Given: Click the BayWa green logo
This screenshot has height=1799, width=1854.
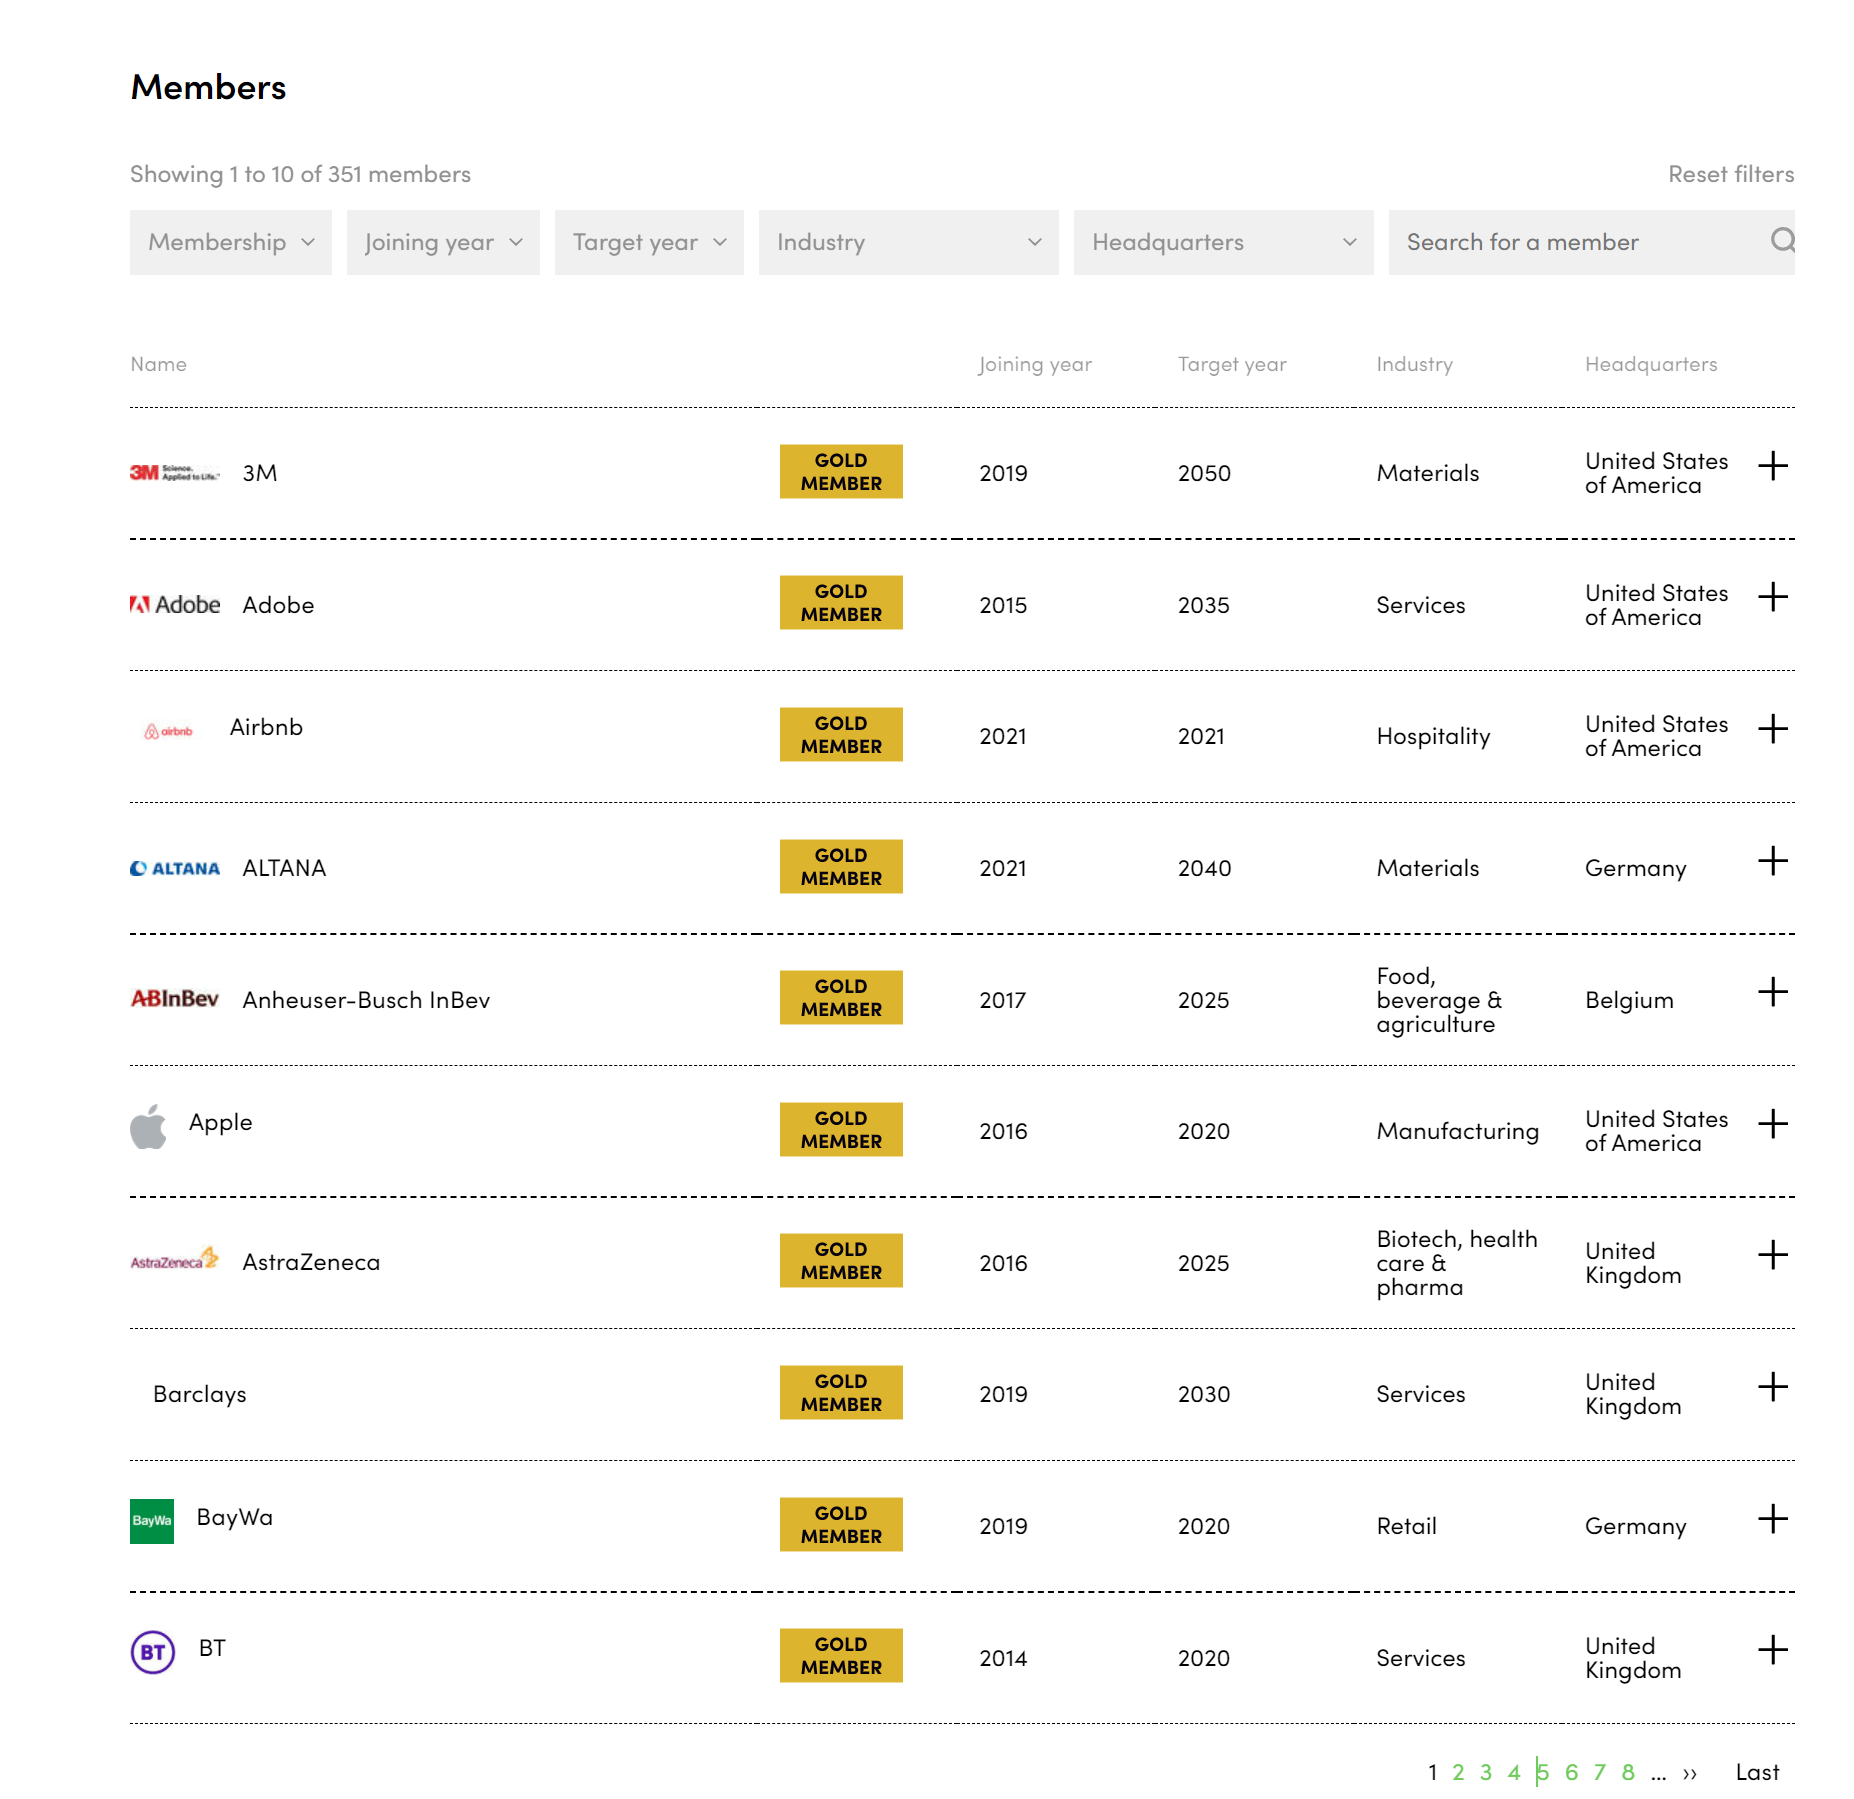Looking at the screenshot, I should tap(152, 1521).
